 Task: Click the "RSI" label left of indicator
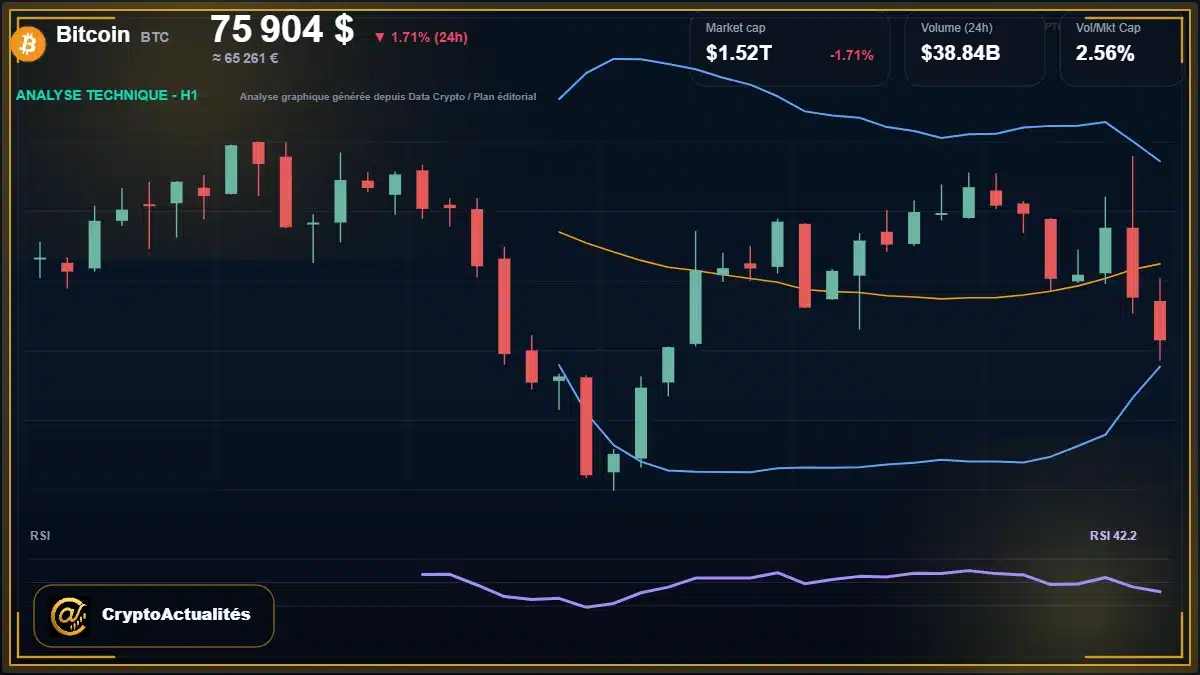pos(40,536)
